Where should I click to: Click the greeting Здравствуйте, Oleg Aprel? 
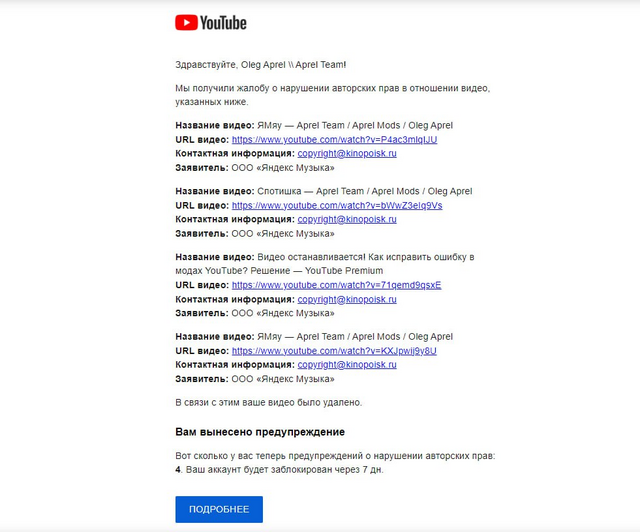click(x=260, y=65)
